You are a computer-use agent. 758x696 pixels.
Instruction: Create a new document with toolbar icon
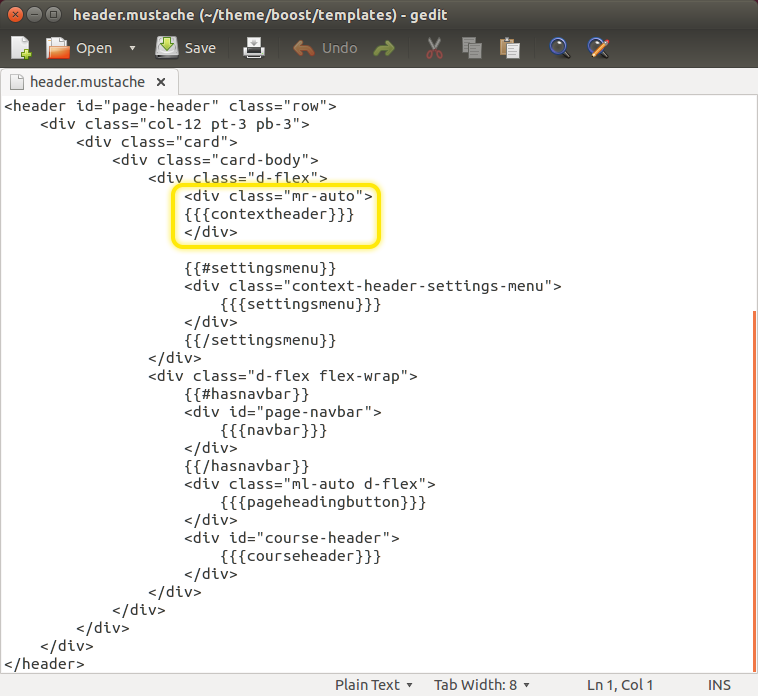pos(21,48)
